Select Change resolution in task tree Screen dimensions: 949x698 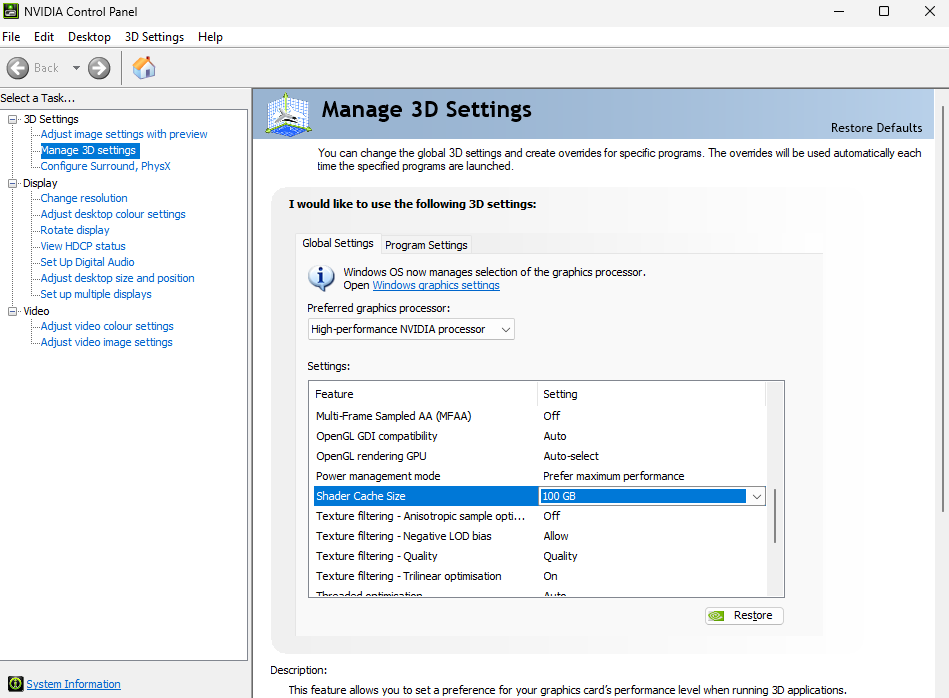(84, 198)
